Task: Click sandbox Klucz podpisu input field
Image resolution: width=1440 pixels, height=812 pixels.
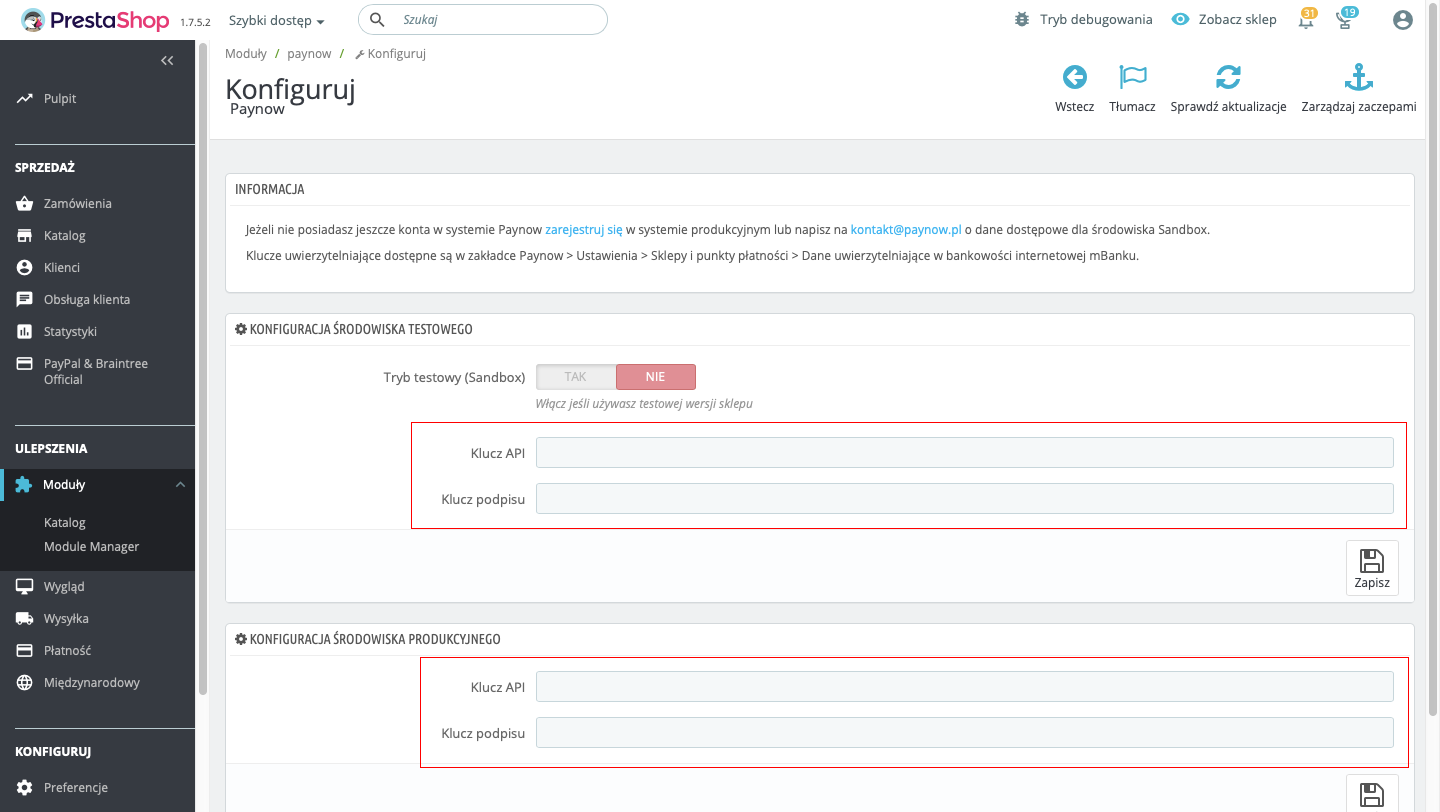Action: (x=965, y=499)
